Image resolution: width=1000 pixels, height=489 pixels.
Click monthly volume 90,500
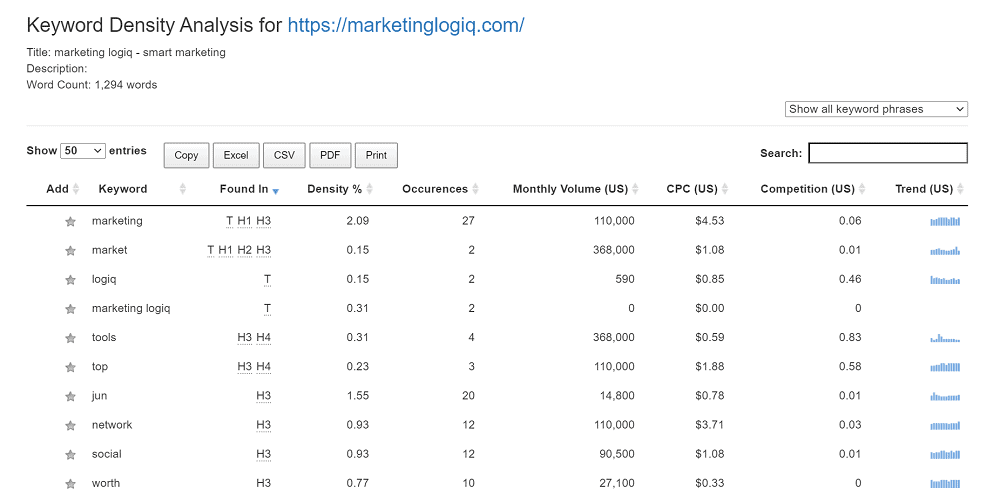[x=617, y=454]
